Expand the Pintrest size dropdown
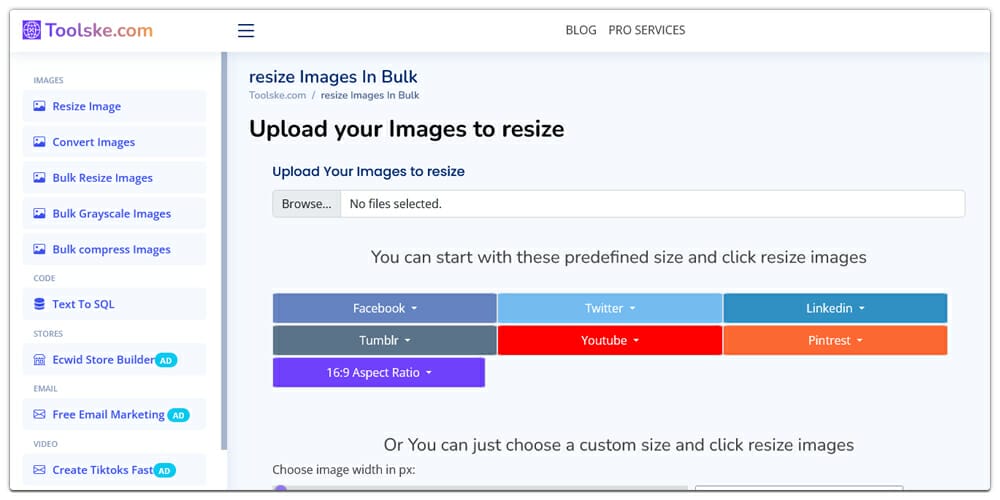The height and width of the screenshot is (500, 1000). pos(835,341)
